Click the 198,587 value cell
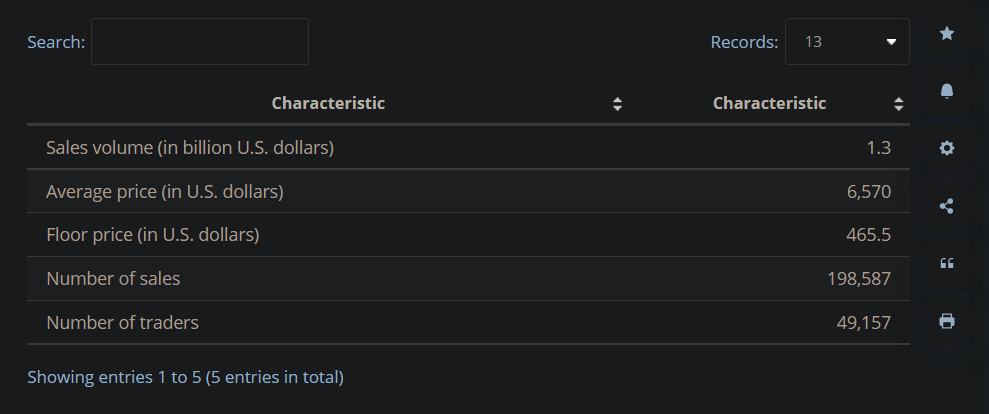This screenshot has width=989, height=414. click(859, 278)
